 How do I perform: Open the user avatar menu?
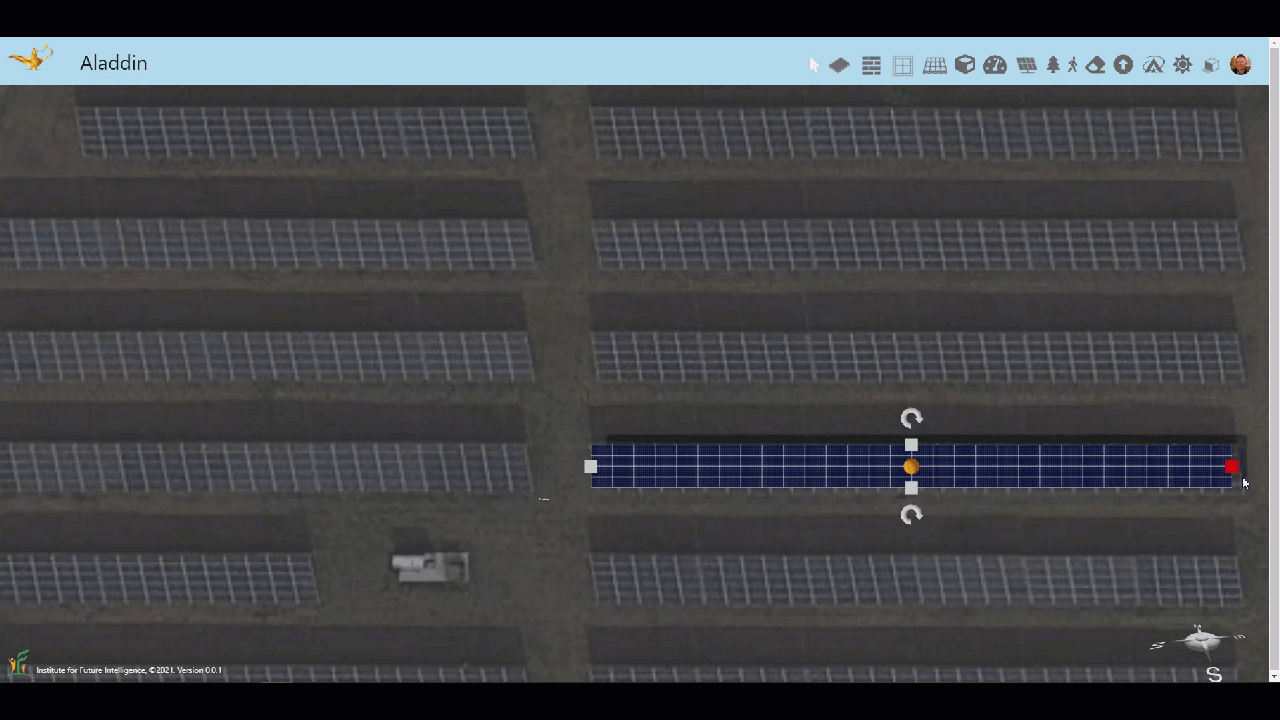(1240, 65)
